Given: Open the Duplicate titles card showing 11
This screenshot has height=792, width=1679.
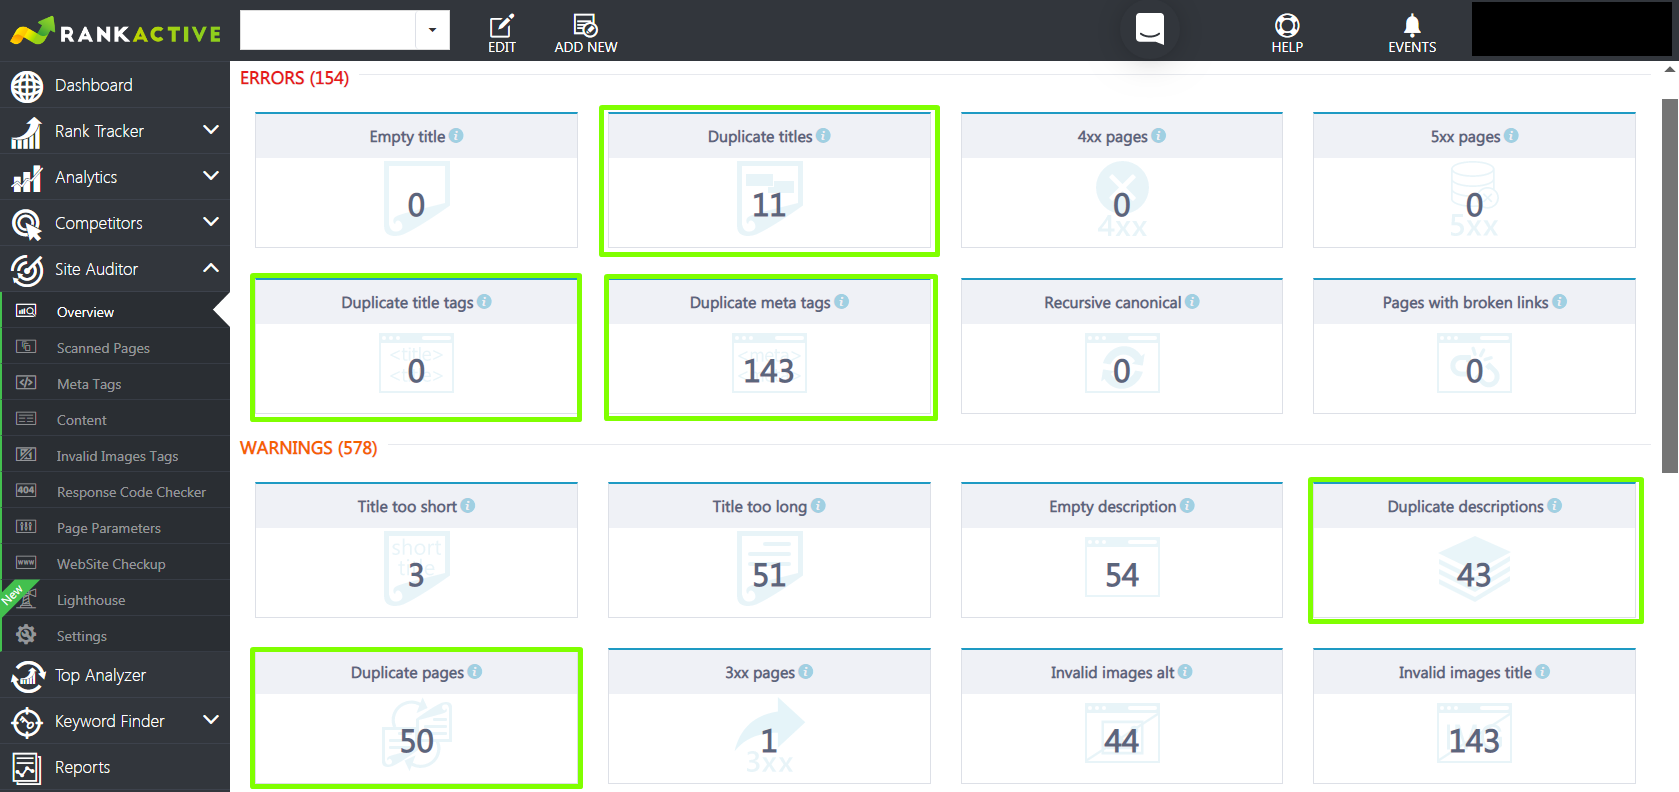Looking at the screenshot, I should [769, 181].
